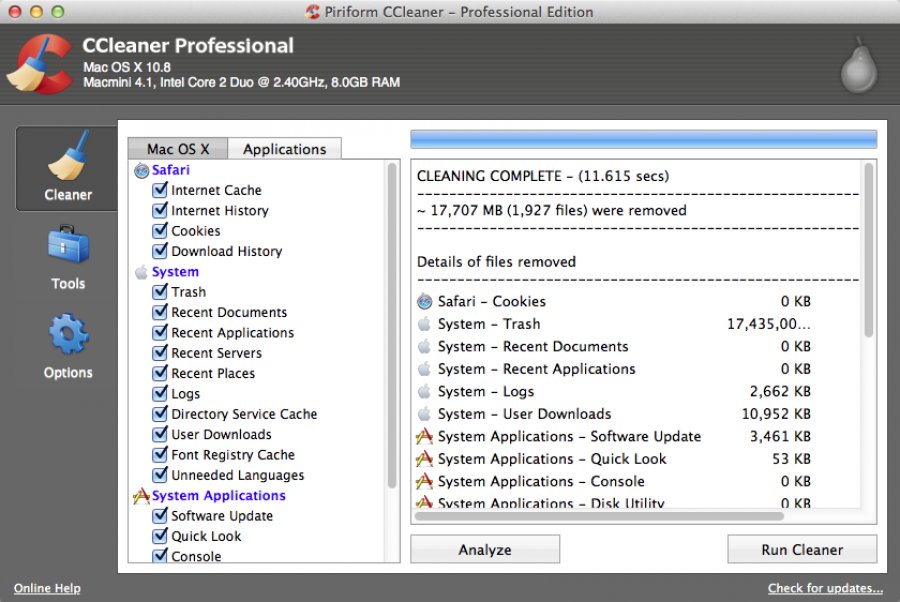Click "CLEANING COMPLETE - (11.615 secs)" text
900x602 pixels.
tap(543, 176)
